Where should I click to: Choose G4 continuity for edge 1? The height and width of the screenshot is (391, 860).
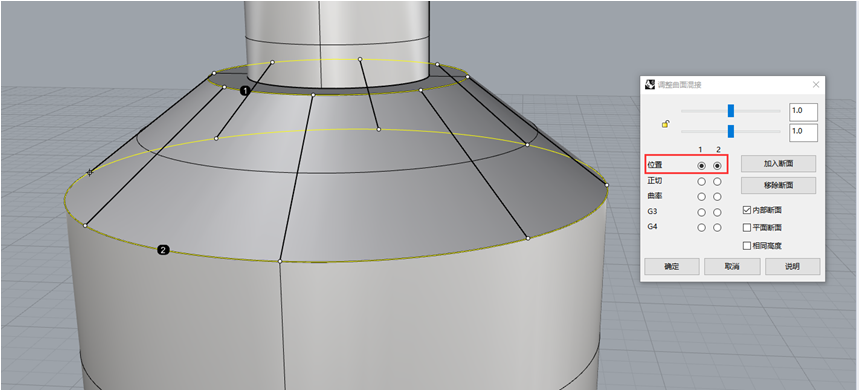(x=701, y=228)
